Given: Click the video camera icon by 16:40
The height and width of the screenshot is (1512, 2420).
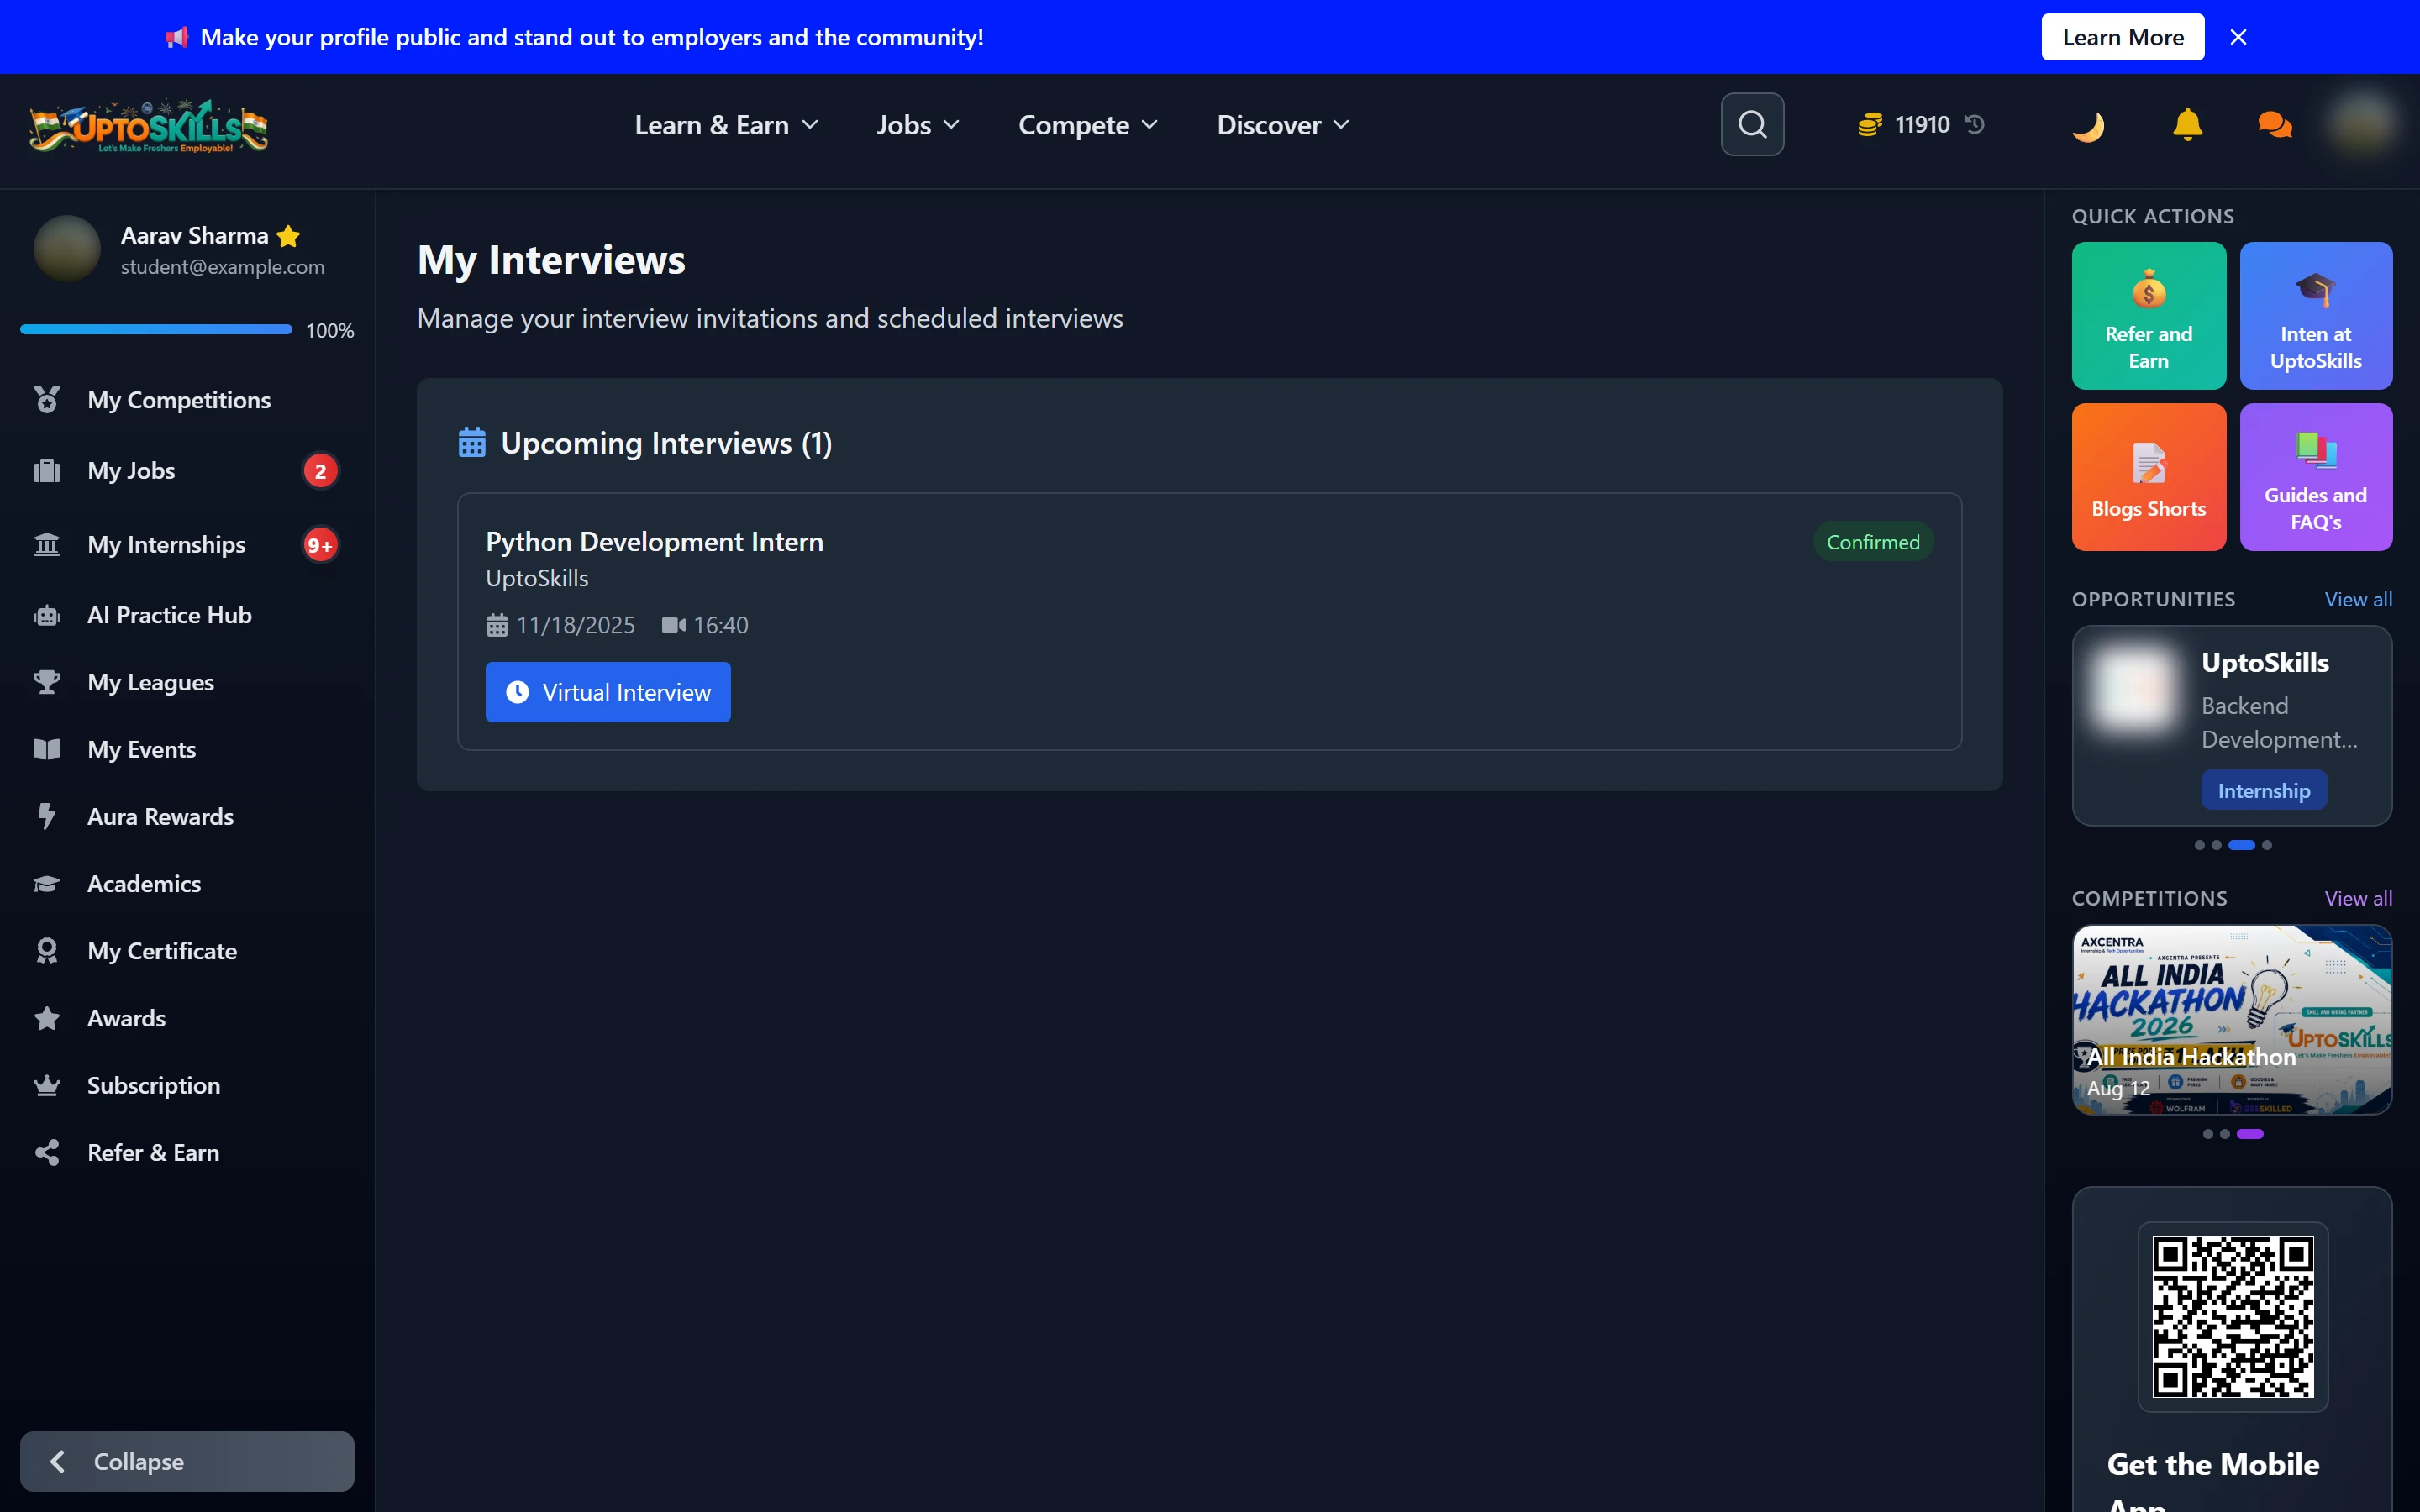Looking at the screenshot, I should click(x=674, y=625).
